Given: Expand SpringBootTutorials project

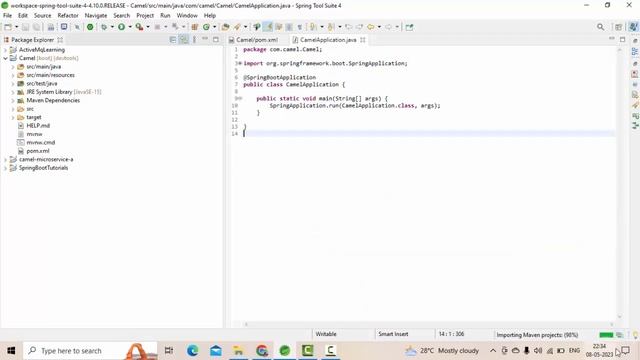Looking at the screenshot, I should (x=5, y=168).
